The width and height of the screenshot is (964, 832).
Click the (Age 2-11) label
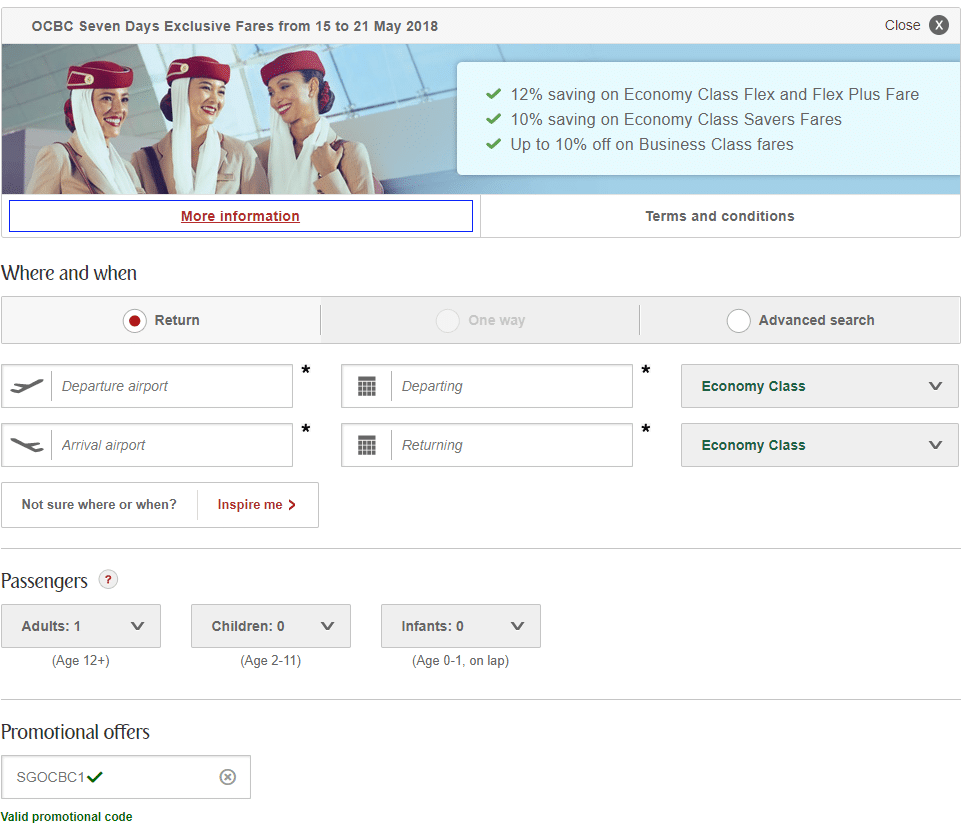[271, 660]
